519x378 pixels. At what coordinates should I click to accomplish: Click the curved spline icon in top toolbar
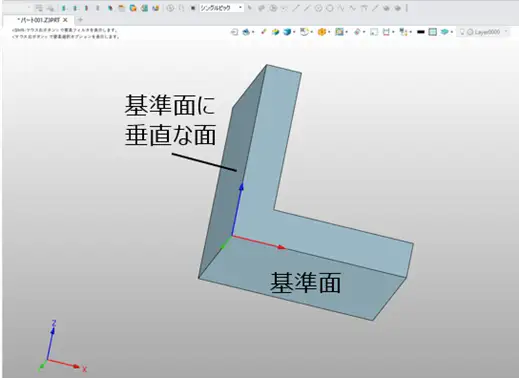pos(352,8)
